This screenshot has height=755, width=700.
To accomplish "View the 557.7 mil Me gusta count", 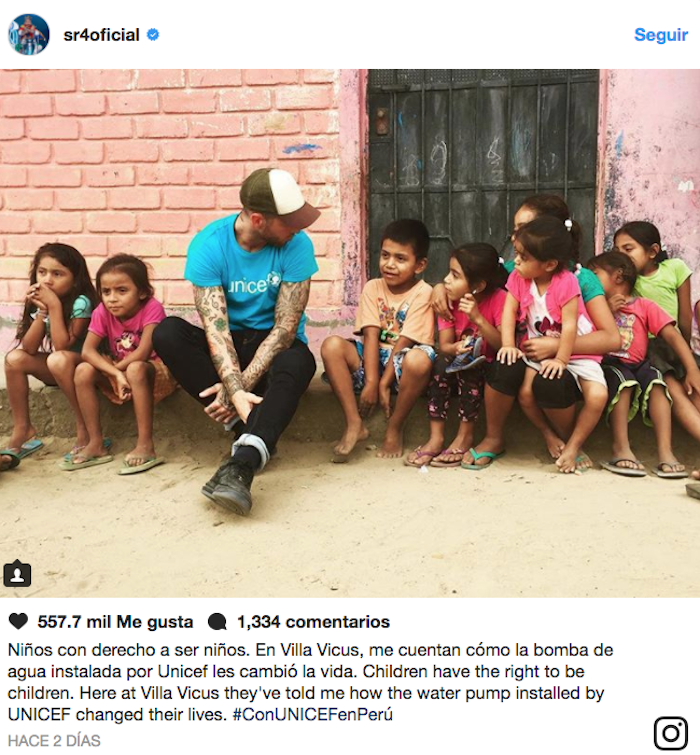I will click(116, 622).
